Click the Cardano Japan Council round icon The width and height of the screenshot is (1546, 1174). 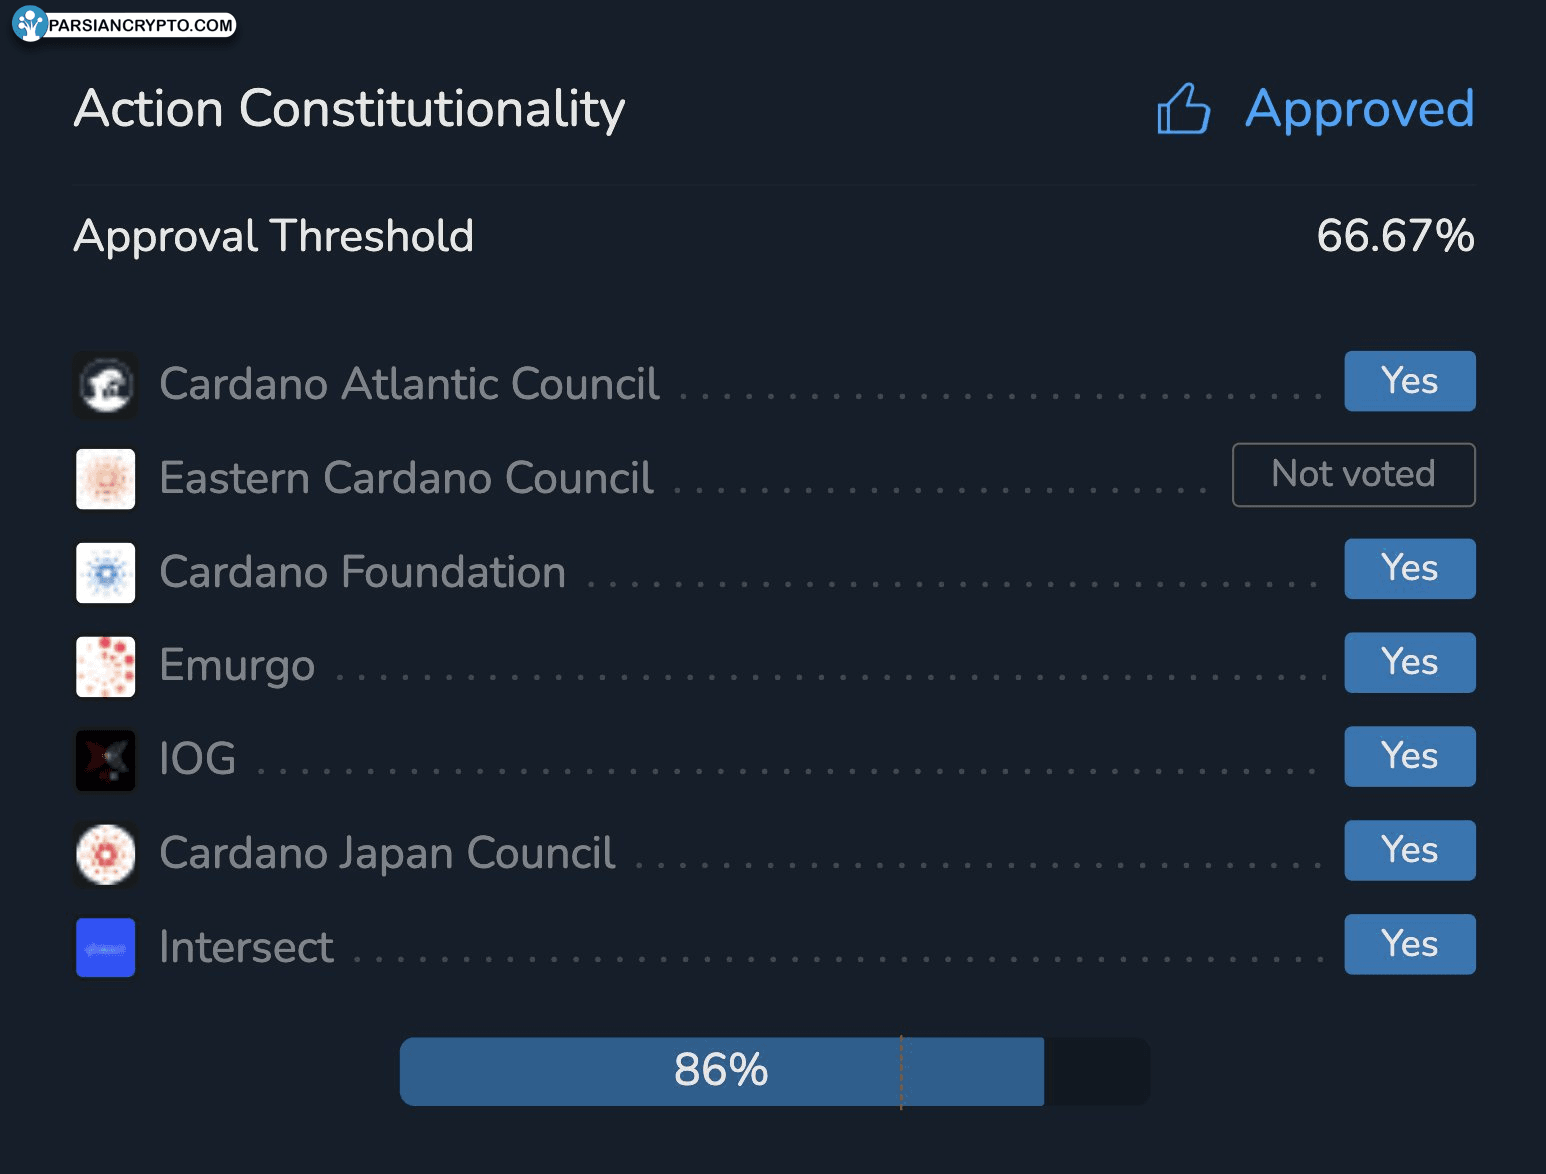tap(106, 854)
